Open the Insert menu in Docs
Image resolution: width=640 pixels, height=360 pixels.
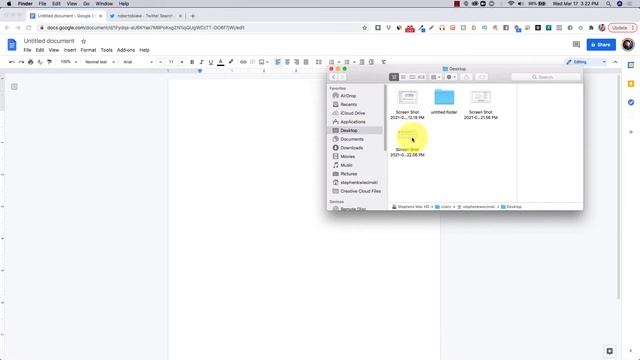pyautogui.click(x=70, y=50)
